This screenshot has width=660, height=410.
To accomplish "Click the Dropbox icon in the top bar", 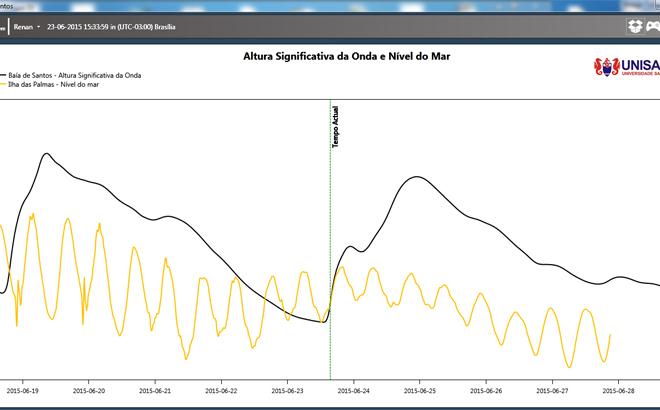I will tap(635, 26).
